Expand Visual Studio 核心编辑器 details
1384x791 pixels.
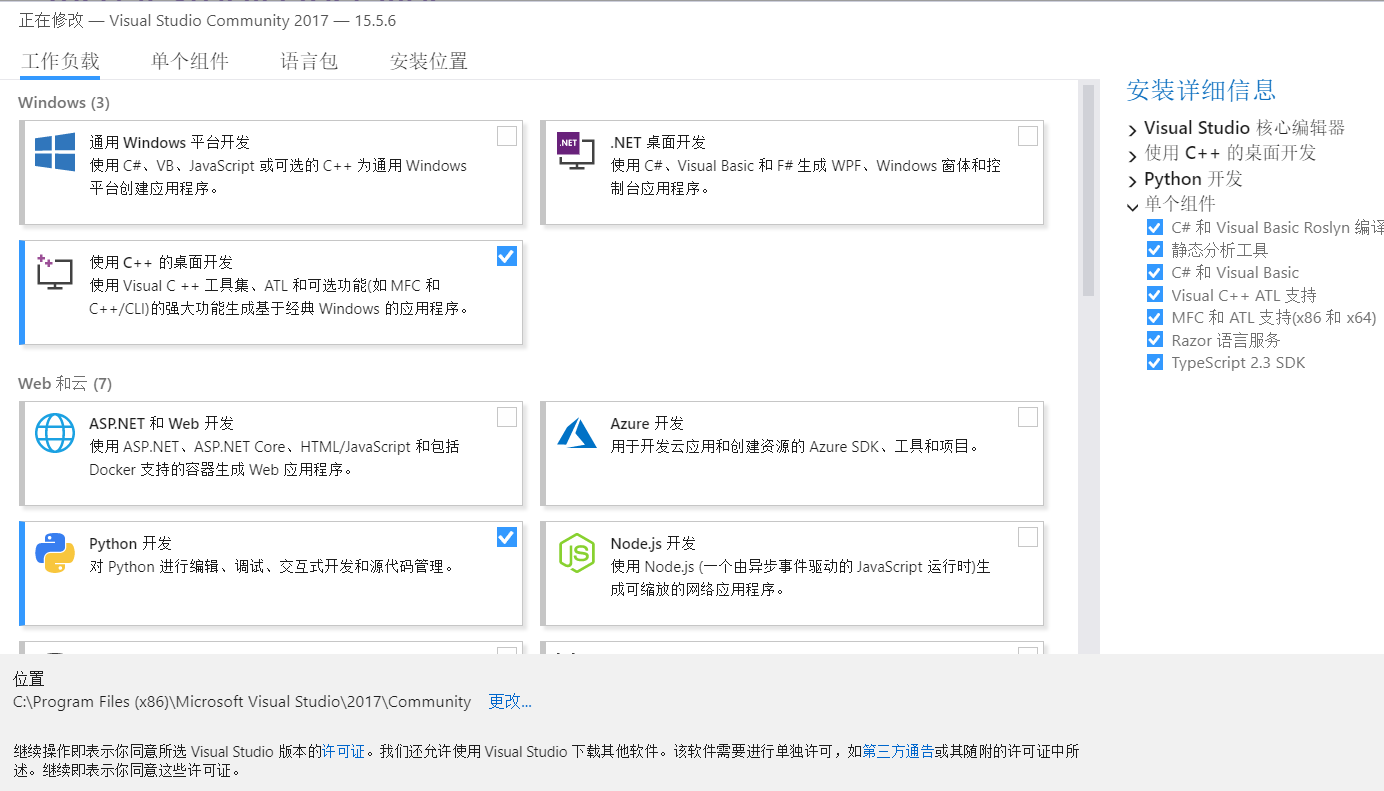pyautogui.click(x=1132, y=130)
